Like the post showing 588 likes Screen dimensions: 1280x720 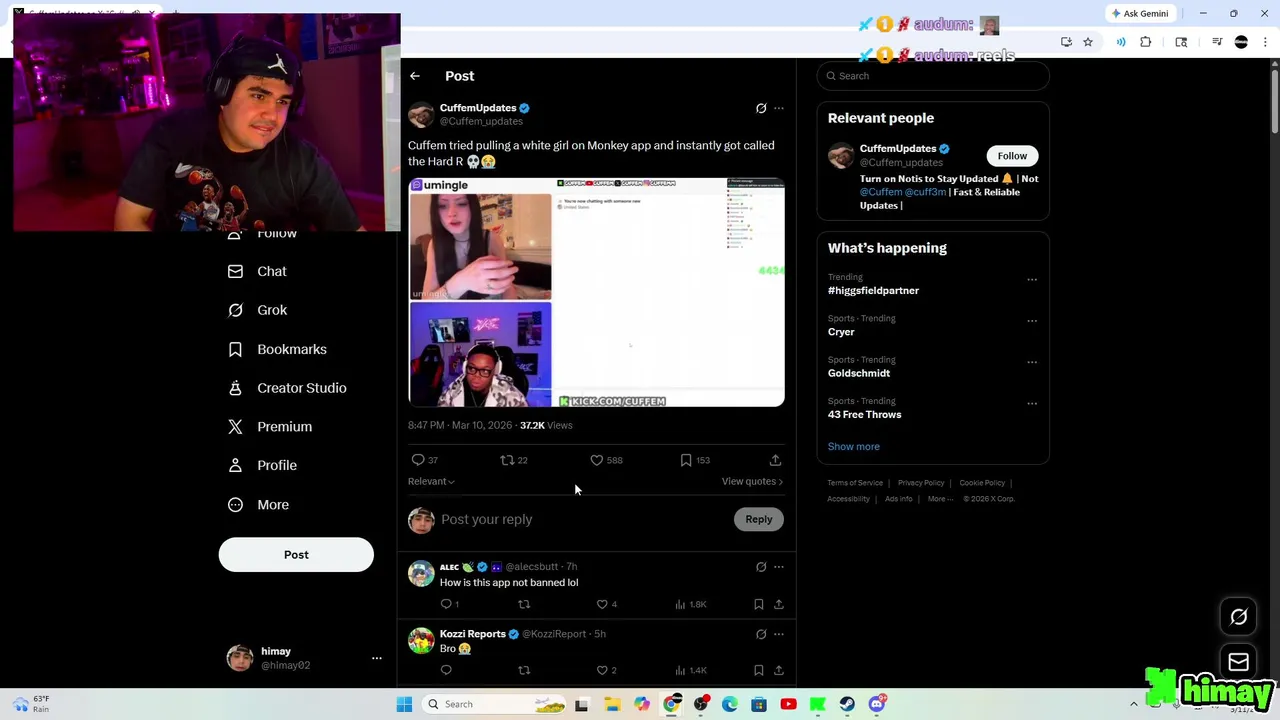click(x=597, y=460)
